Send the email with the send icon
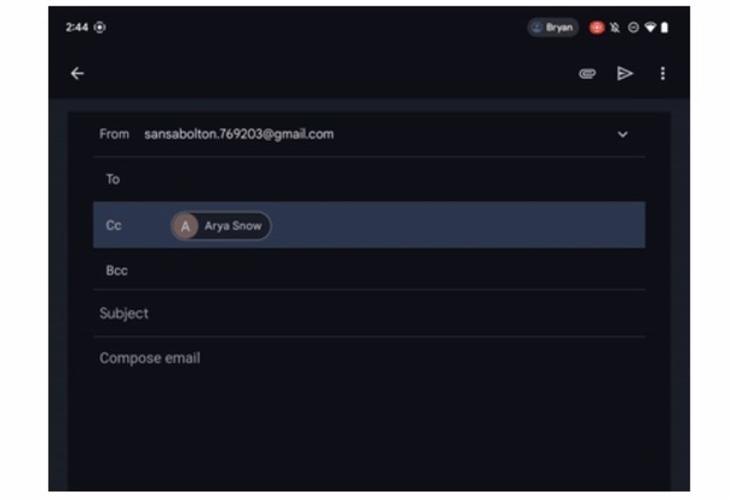Screen dimensions: 730x500 click(625, 73)
